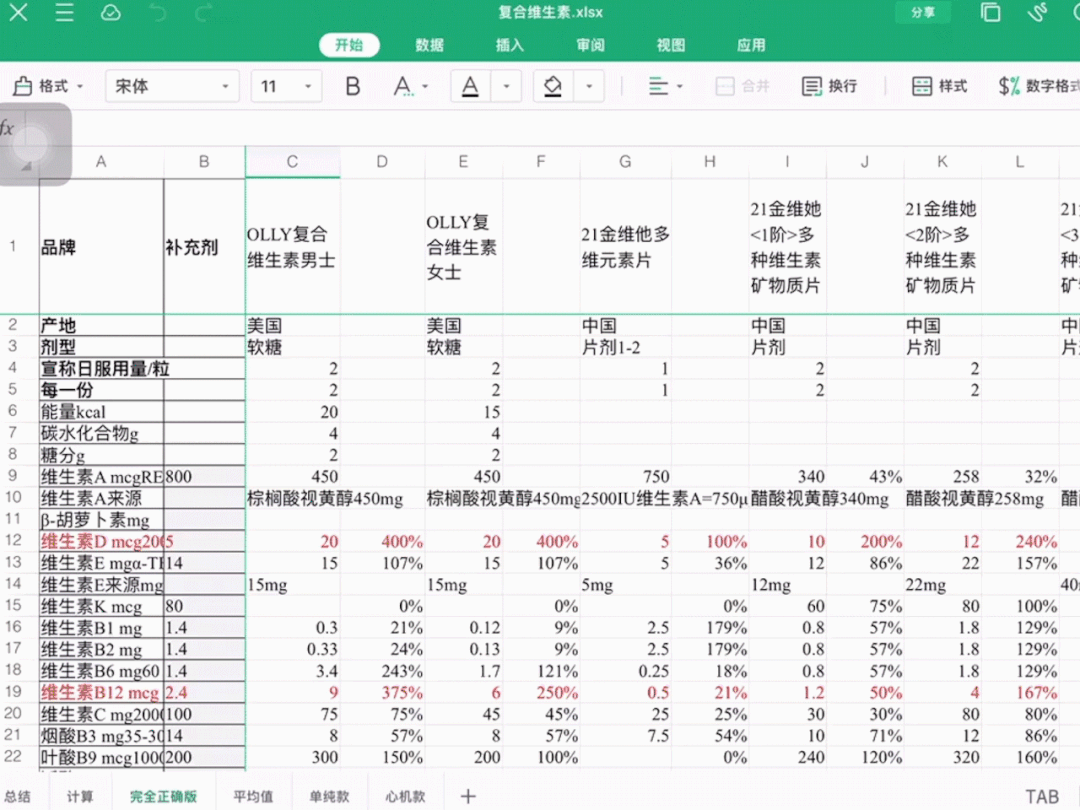Add a new sheet with plus icon
This screenshot has height=810, width=1080.
(468, 796)
